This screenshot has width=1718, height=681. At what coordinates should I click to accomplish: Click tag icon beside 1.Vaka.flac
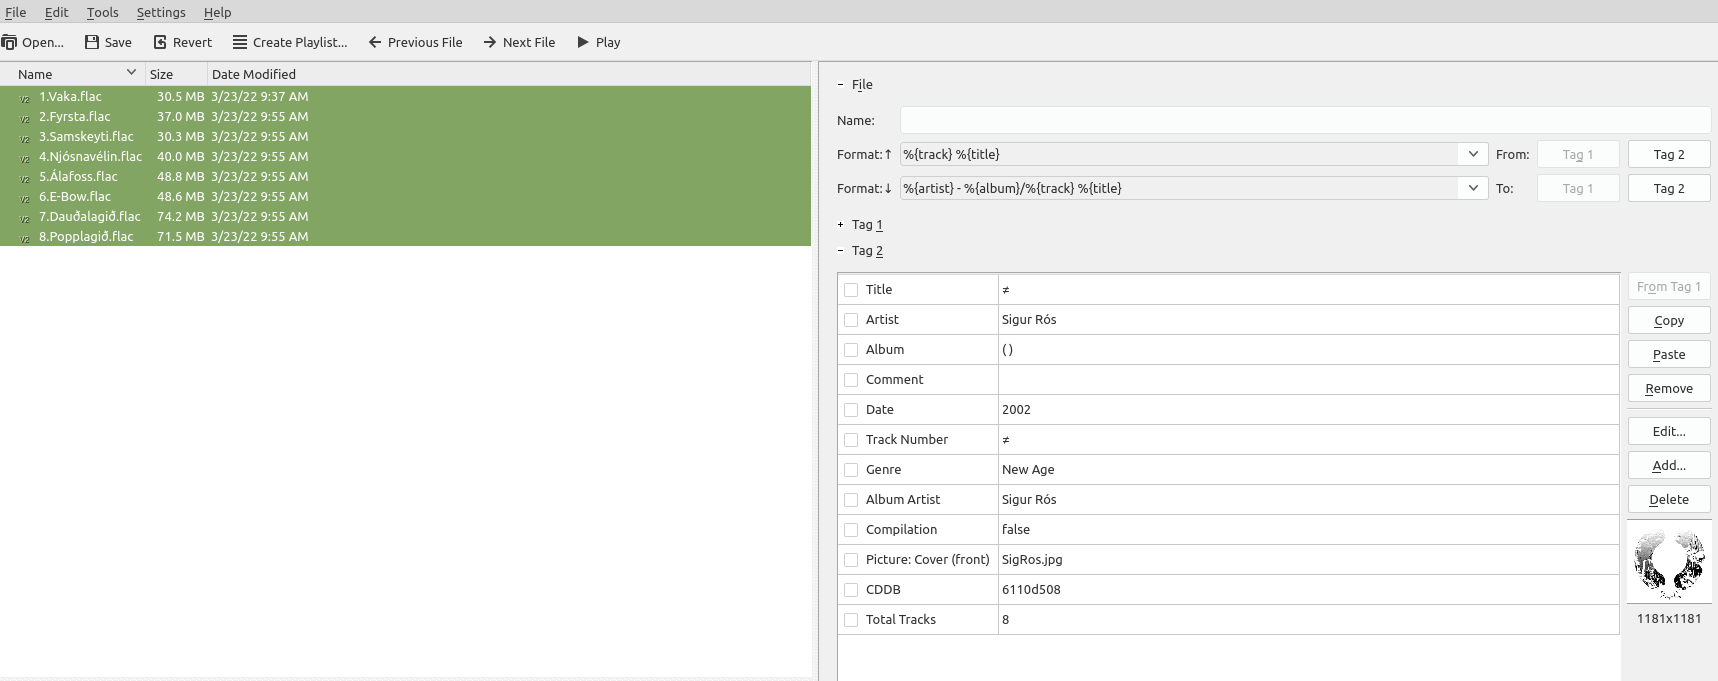[25, 98]
